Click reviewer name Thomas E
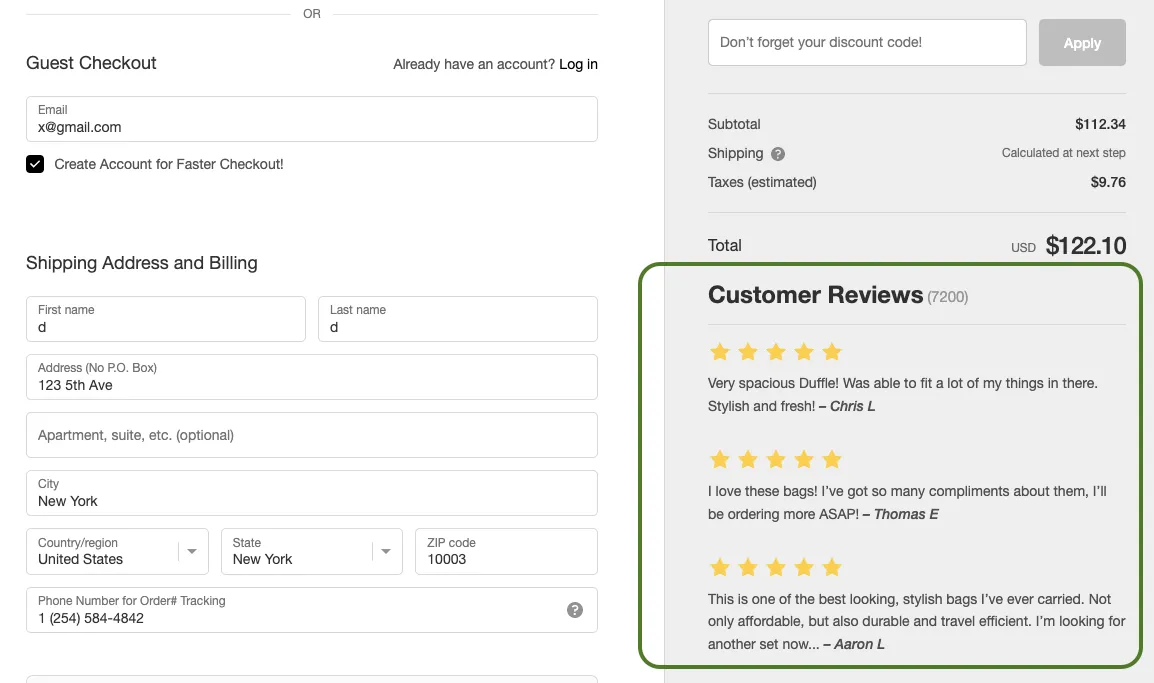 tap(906, 514)
